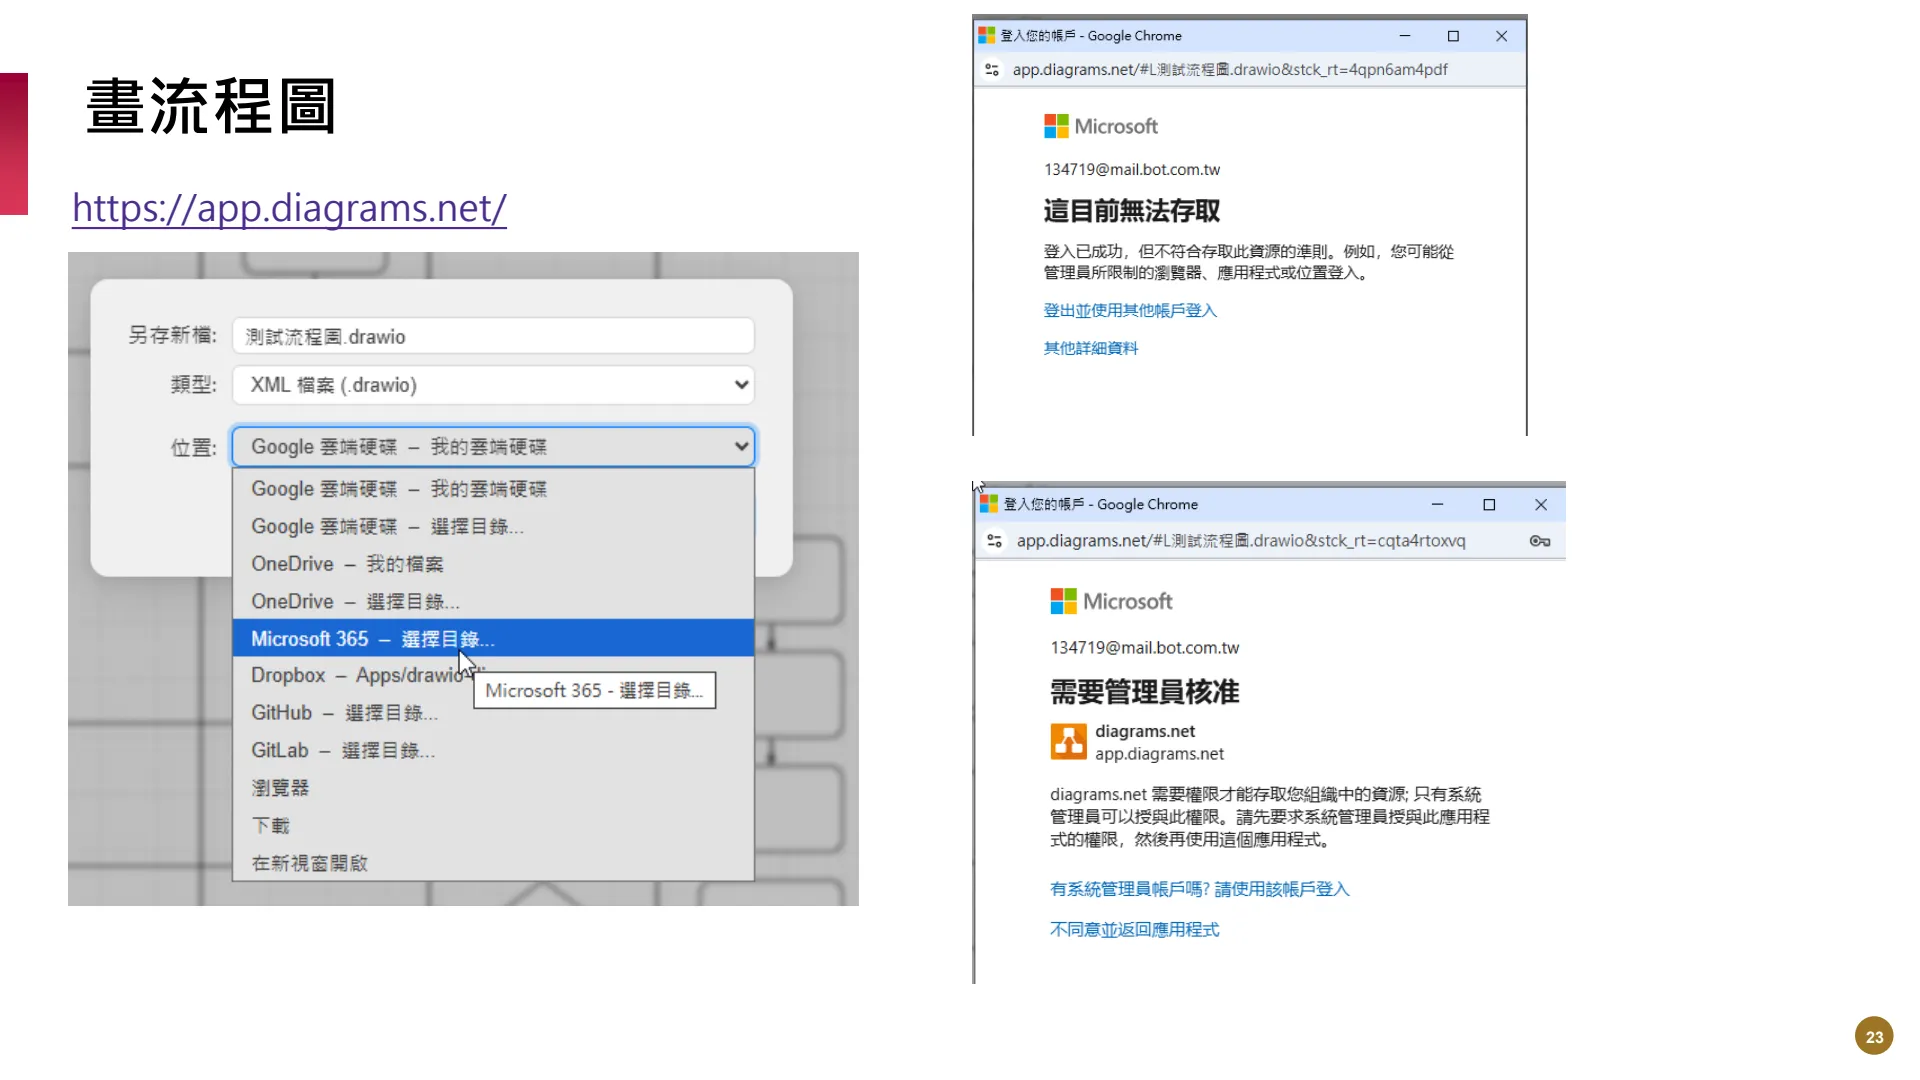The image size is (1920, 1080).
Task: Minimize the lower Chrome sign-in window
Action: point(1437,505)
